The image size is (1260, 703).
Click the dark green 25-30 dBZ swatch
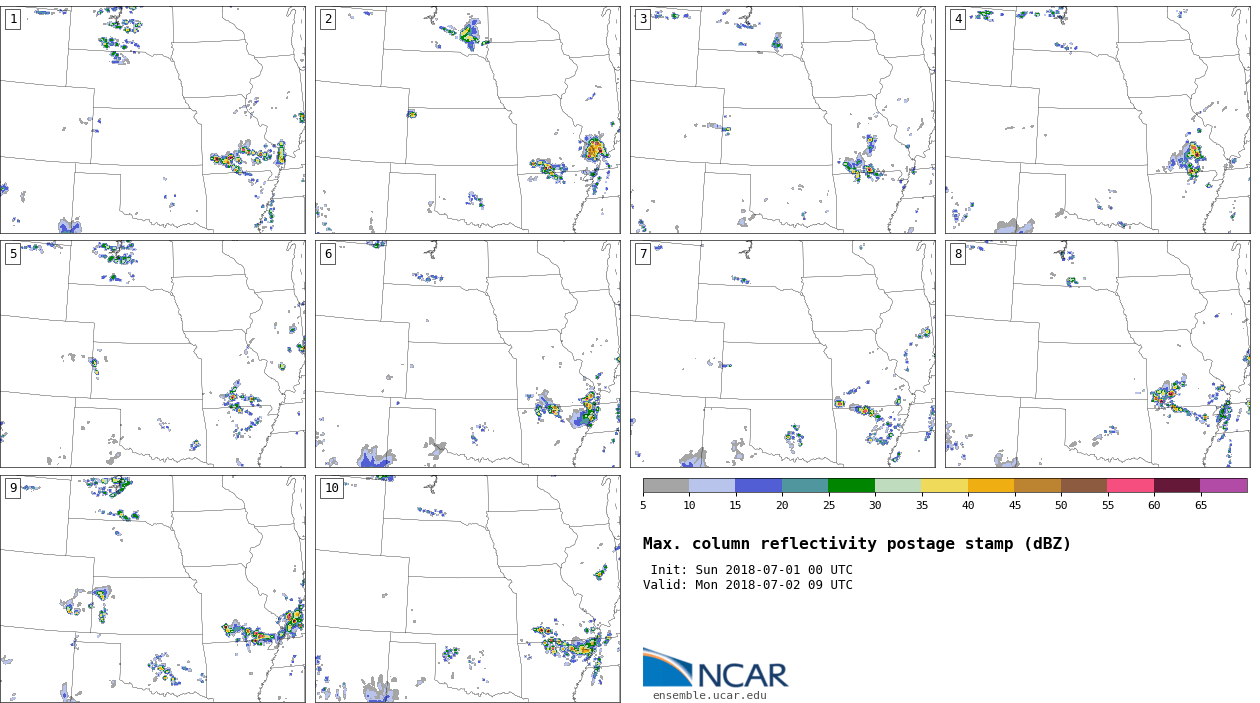point(852,485)
